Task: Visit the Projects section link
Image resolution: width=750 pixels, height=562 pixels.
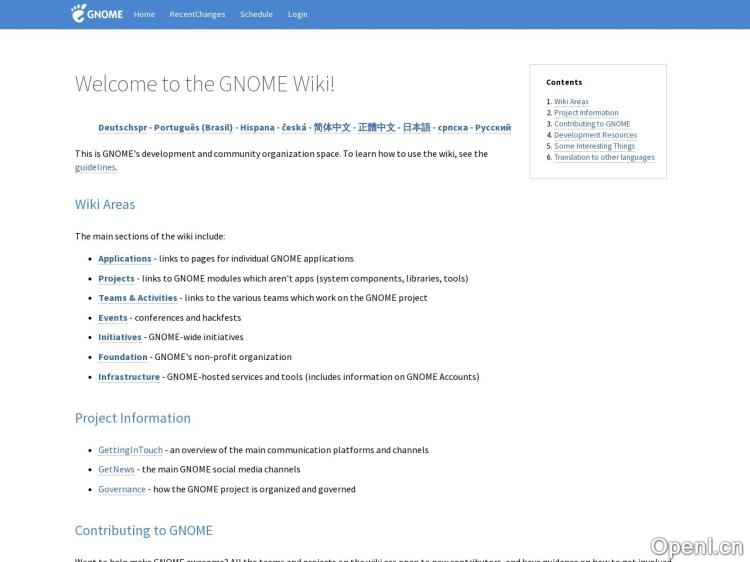Action: click(x=116, y=278)
